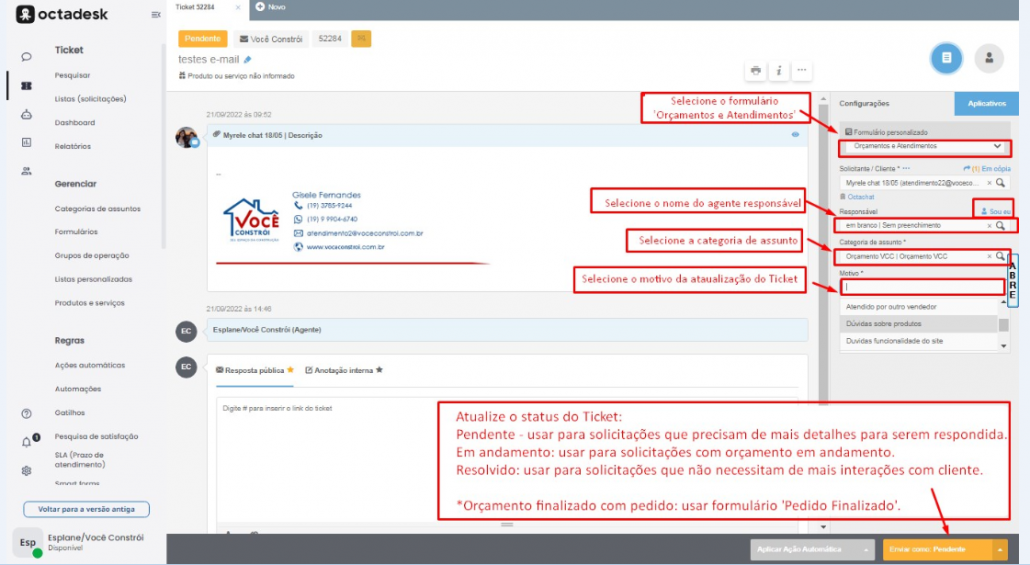Open the three-dot more options button
1030x565 pixels.
(801, 70)
